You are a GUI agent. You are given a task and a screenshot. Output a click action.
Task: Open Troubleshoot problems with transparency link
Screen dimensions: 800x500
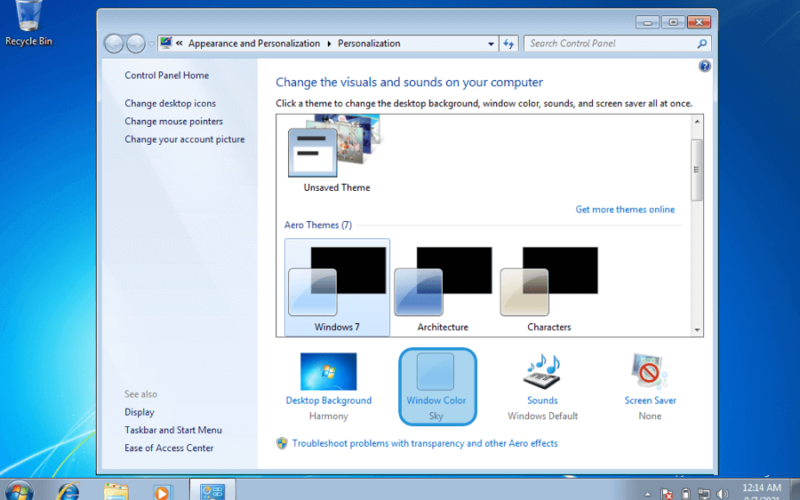pos(424,443)
